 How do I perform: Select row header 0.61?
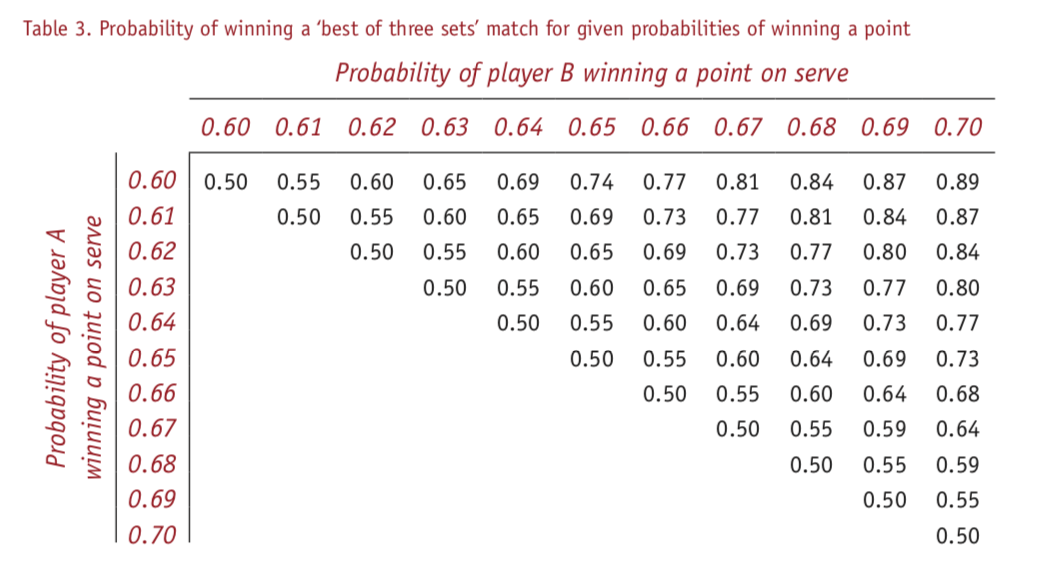[x=152, y=216]
